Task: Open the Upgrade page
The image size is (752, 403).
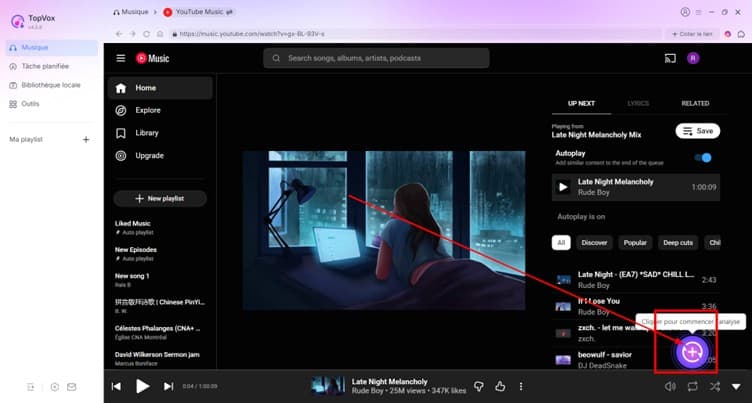Action: click(160, 155)
